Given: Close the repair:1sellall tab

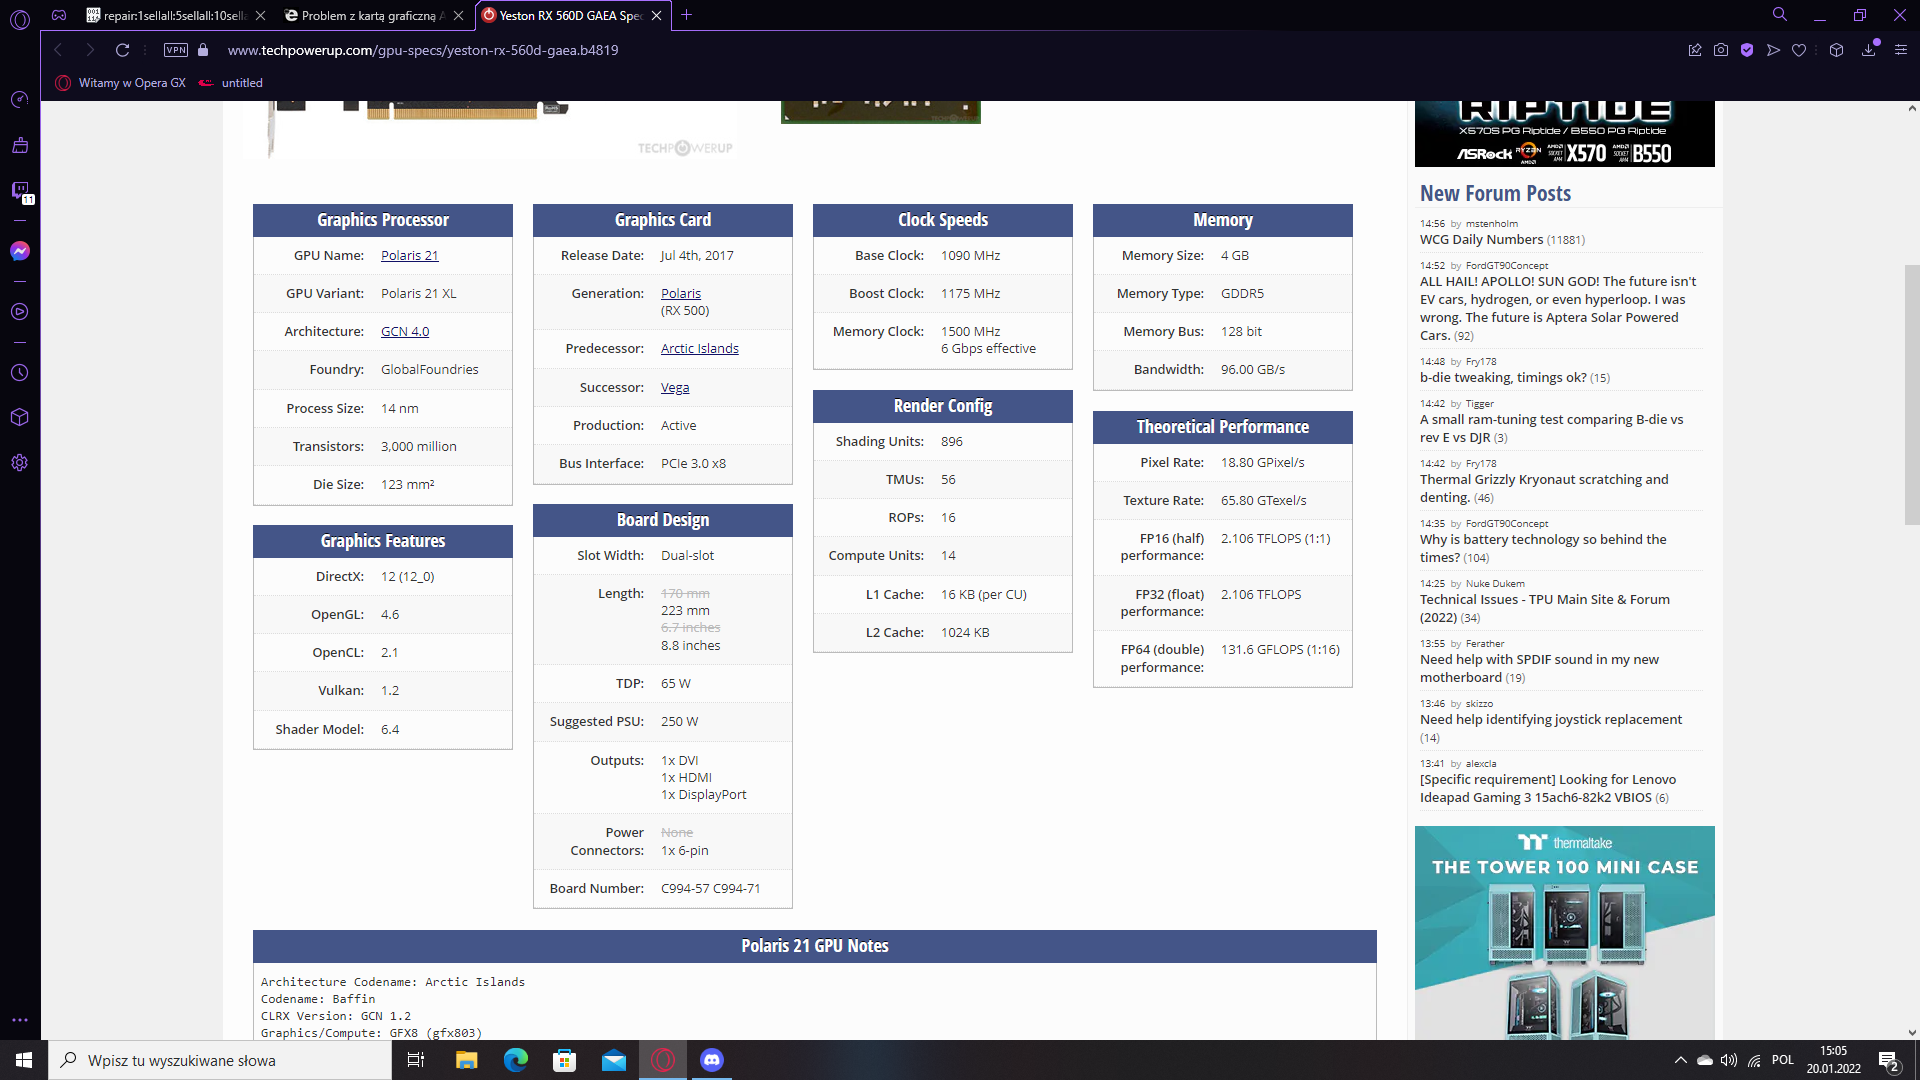Looking at the screenshot, I should coord(260,15).
